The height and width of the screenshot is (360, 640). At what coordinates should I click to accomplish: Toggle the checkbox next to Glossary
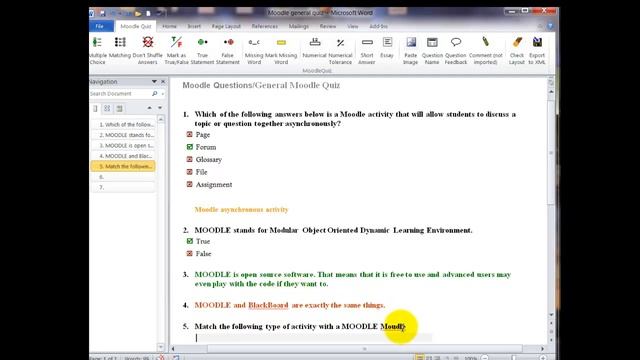coord(189,159)
